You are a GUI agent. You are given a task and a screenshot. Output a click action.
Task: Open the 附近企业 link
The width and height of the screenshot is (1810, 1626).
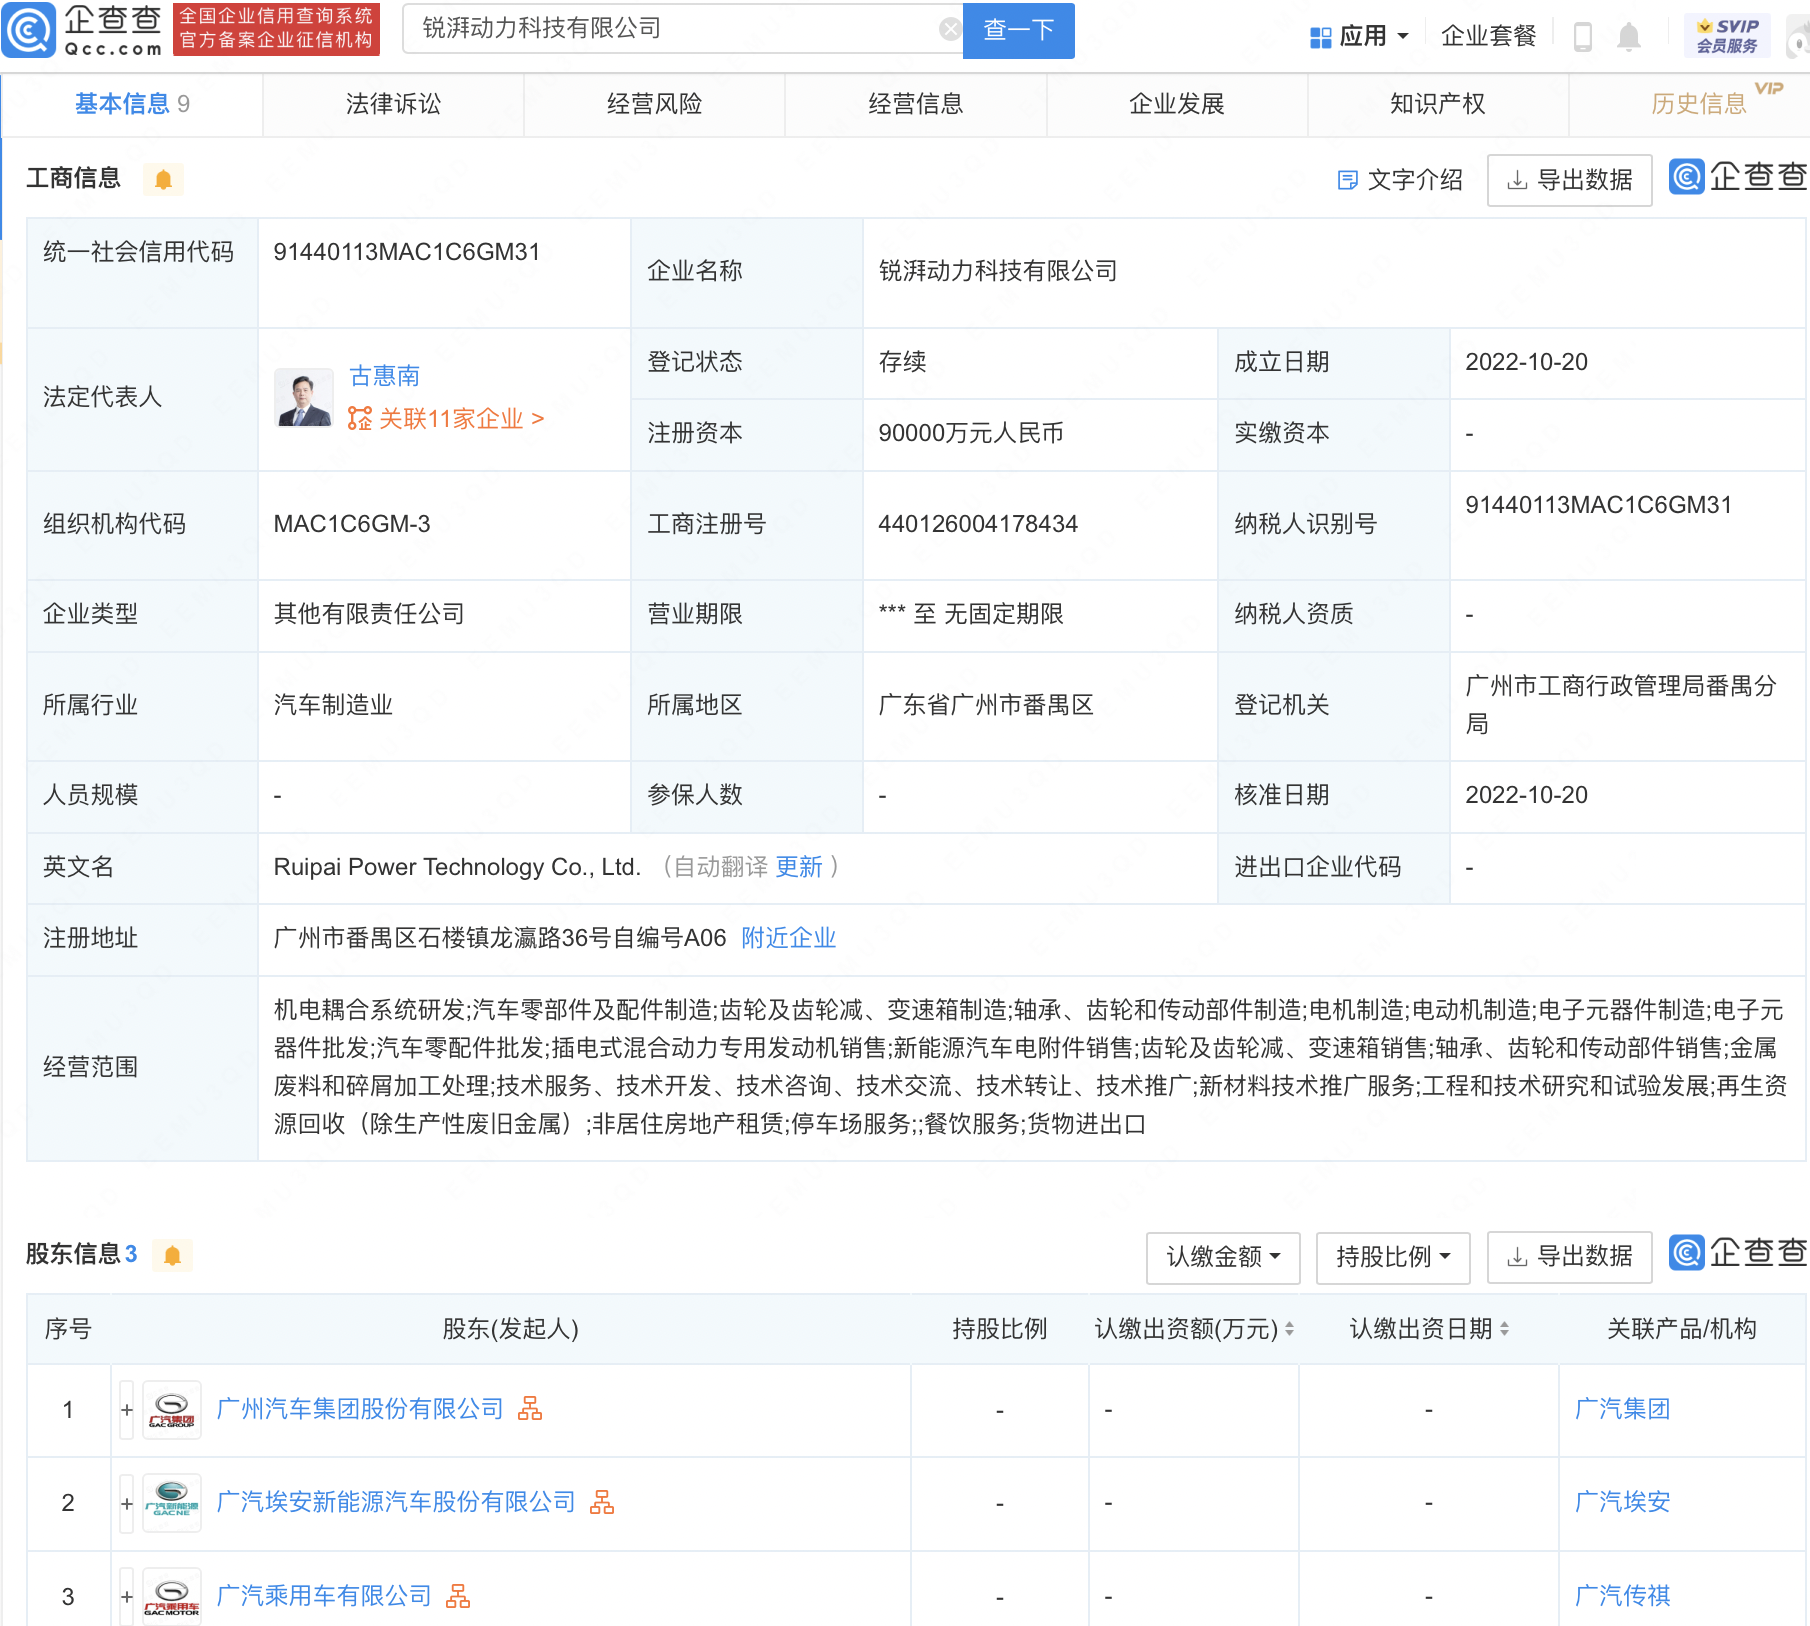click(788, 938)
